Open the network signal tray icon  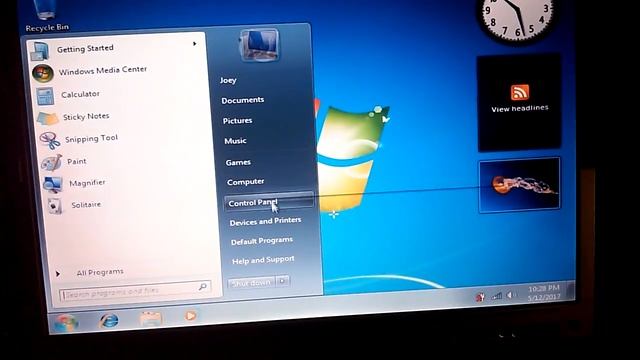coord(496,296)
